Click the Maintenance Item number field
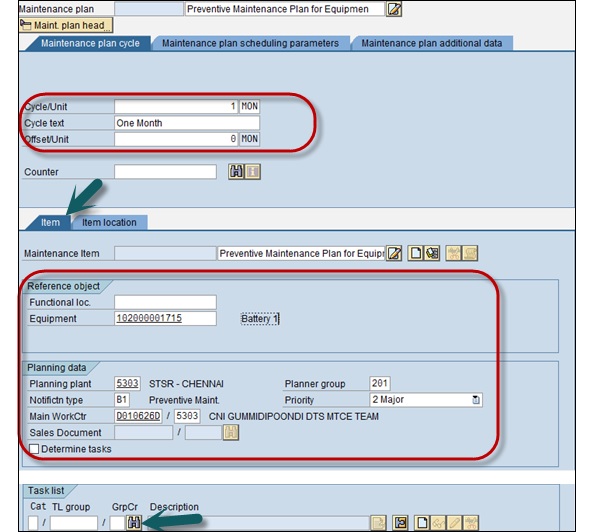 [x=165, y=253]
